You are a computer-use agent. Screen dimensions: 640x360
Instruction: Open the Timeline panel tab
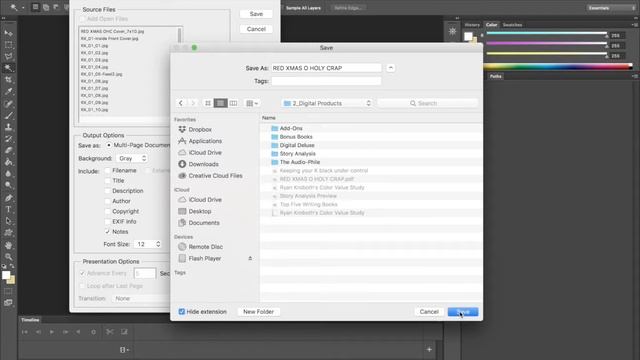[x=30, y=320]
